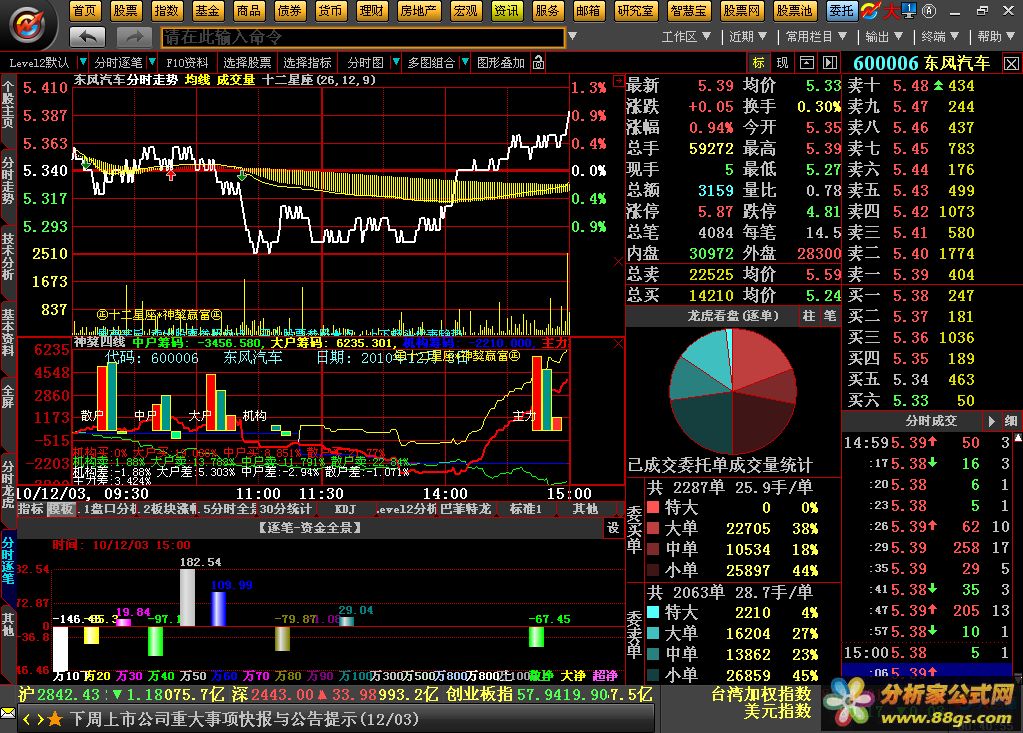Click the 选择股票 toolbar button
This screenshot has width=1023, height=733.
click(247, 63)
